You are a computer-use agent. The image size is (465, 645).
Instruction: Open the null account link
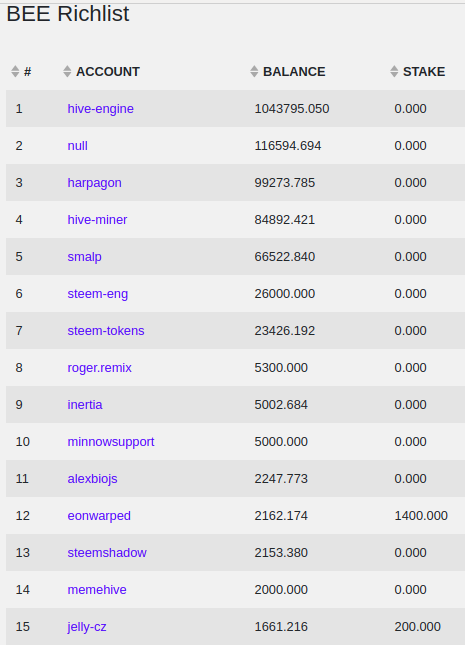click(77, 146)
